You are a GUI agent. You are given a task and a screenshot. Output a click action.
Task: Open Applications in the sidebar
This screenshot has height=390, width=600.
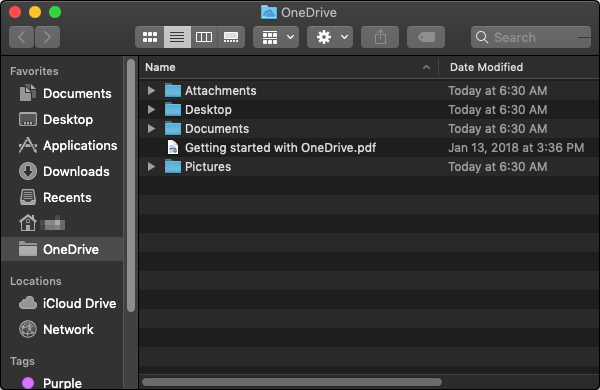point(62,145)
